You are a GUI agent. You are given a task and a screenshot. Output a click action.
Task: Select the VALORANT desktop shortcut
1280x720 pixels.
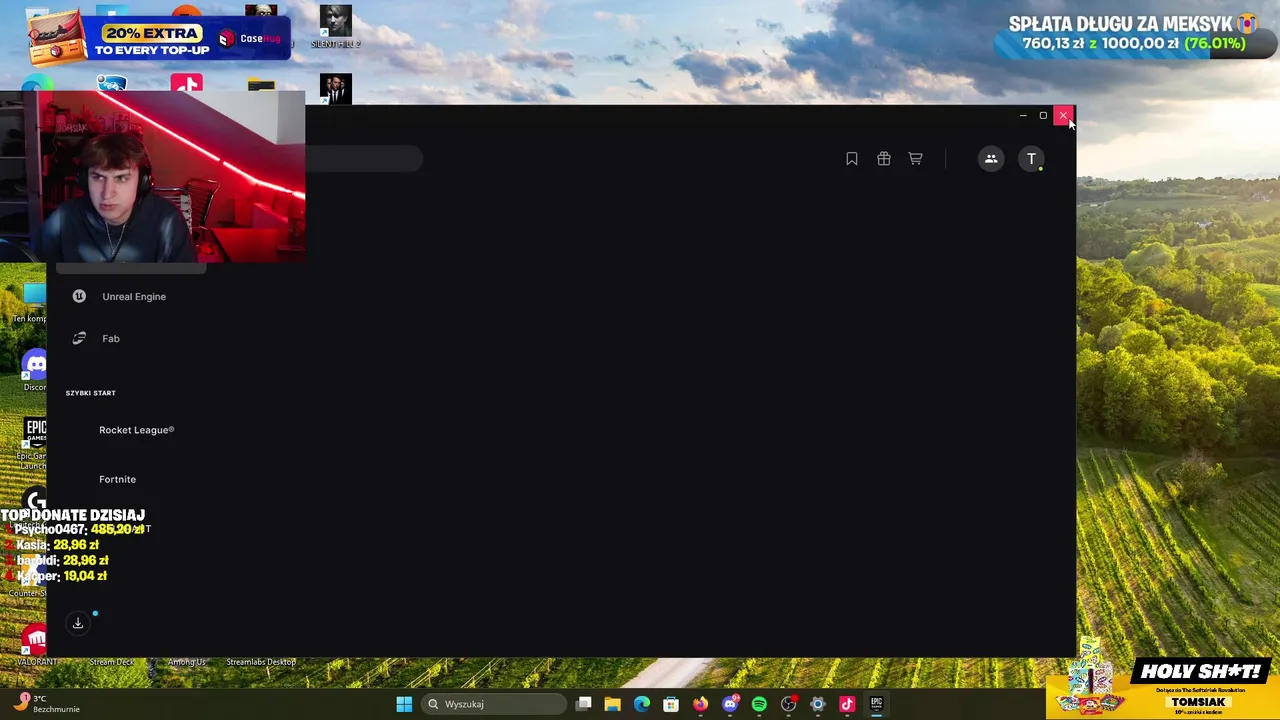pos(35,645)
